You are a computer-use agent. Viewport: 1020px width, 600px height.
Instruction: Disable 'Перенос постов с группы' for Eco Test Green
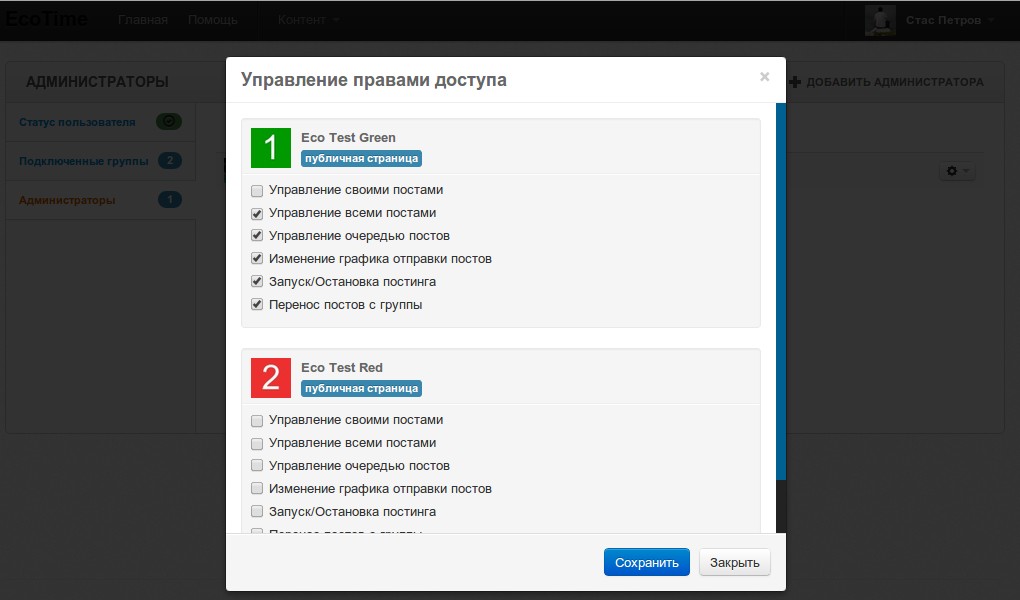tap(257, 305)
